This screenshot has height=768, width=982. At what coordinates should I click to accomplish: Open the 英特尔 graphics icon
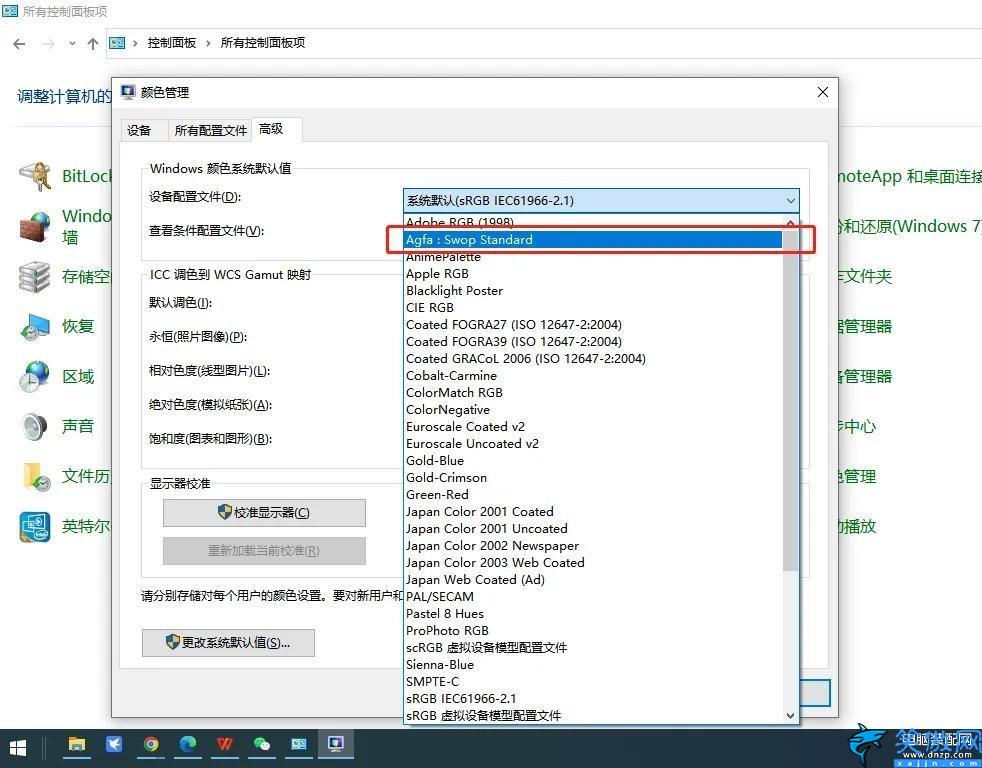click(x=35, y=527)
